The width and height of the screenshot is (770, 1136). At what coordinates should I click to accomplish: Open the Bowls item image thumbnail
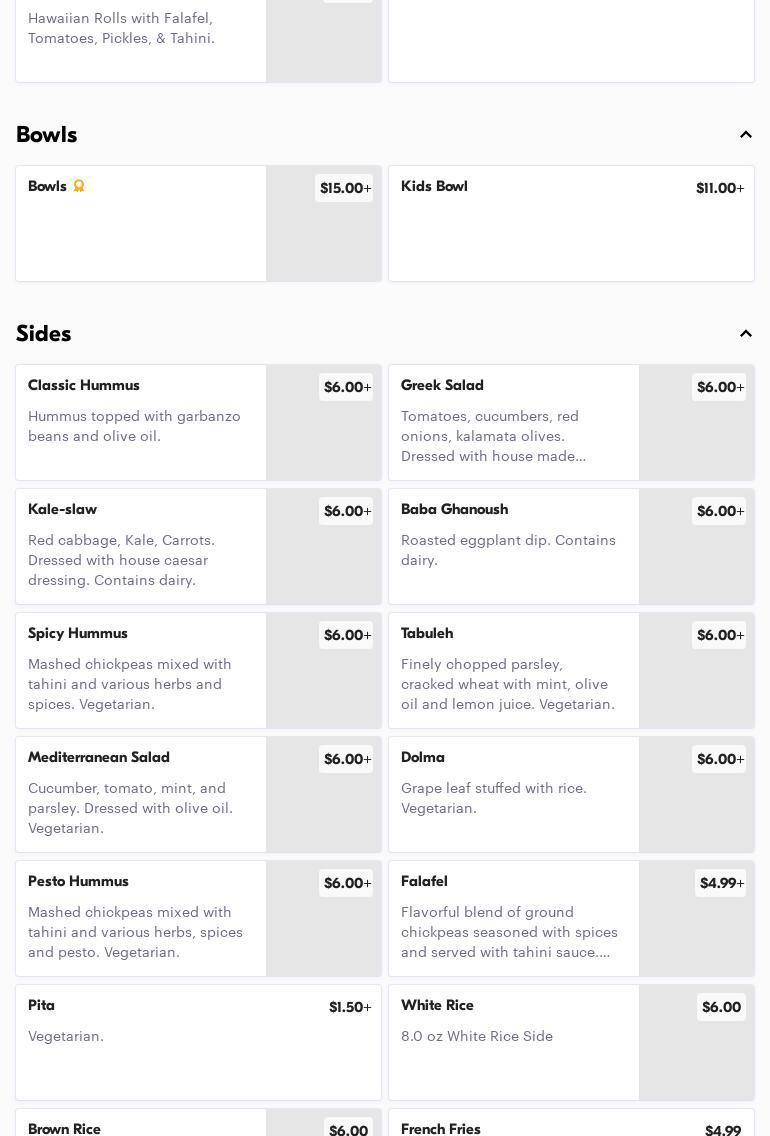tap(323, 240)
